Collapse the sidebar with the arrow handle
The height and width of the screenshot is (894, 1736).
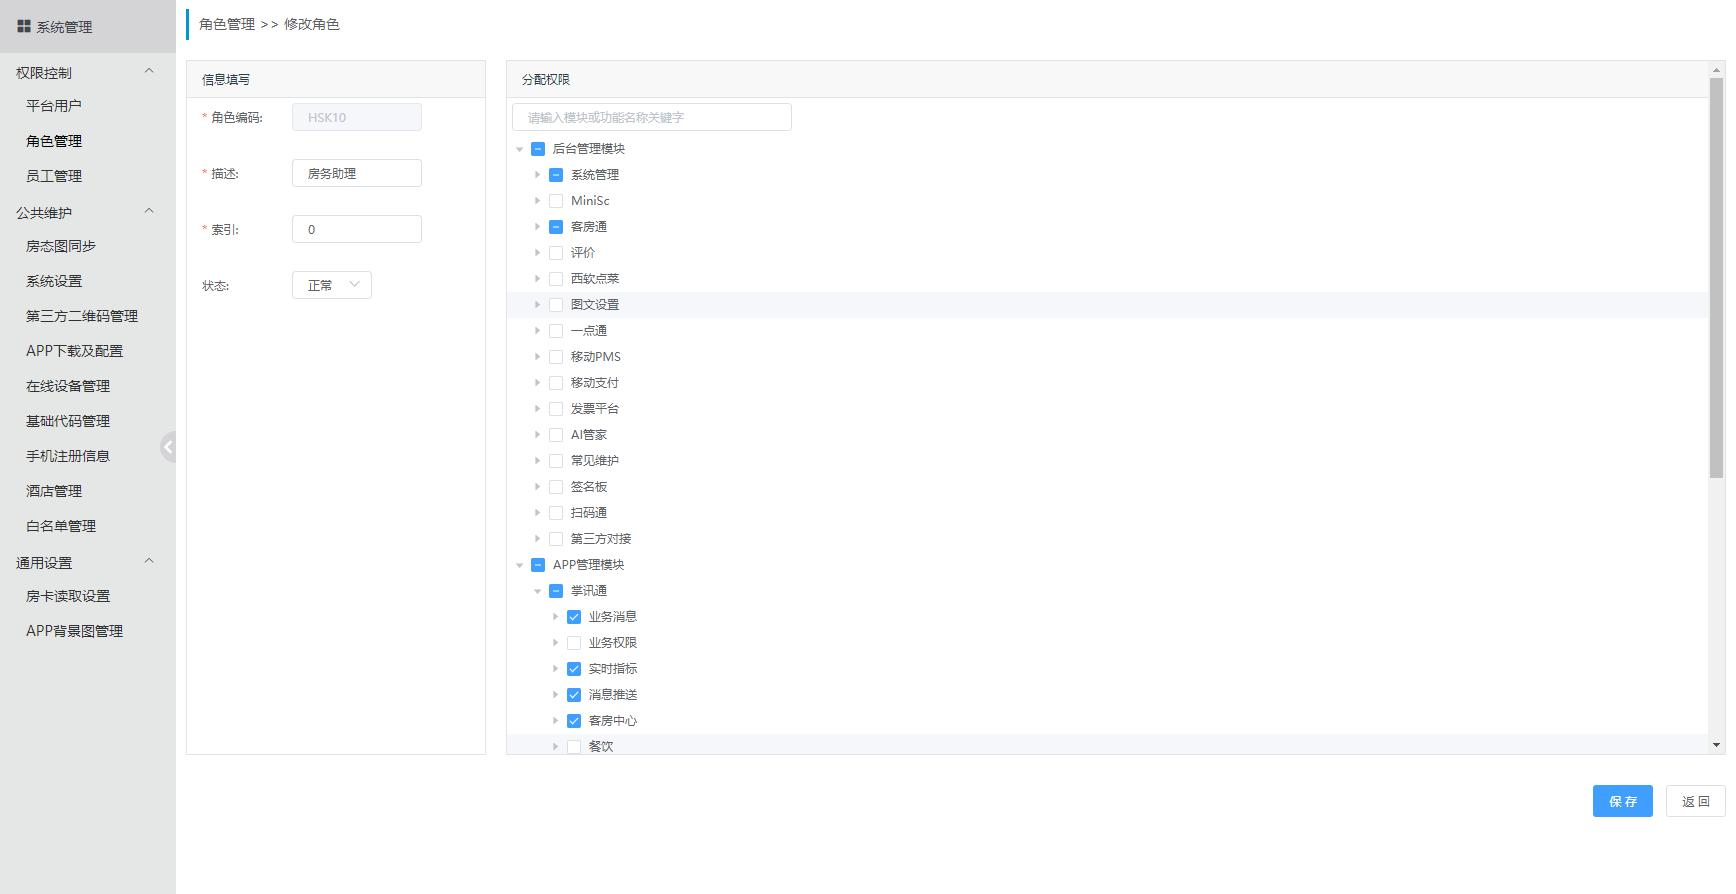click(169, 447)
